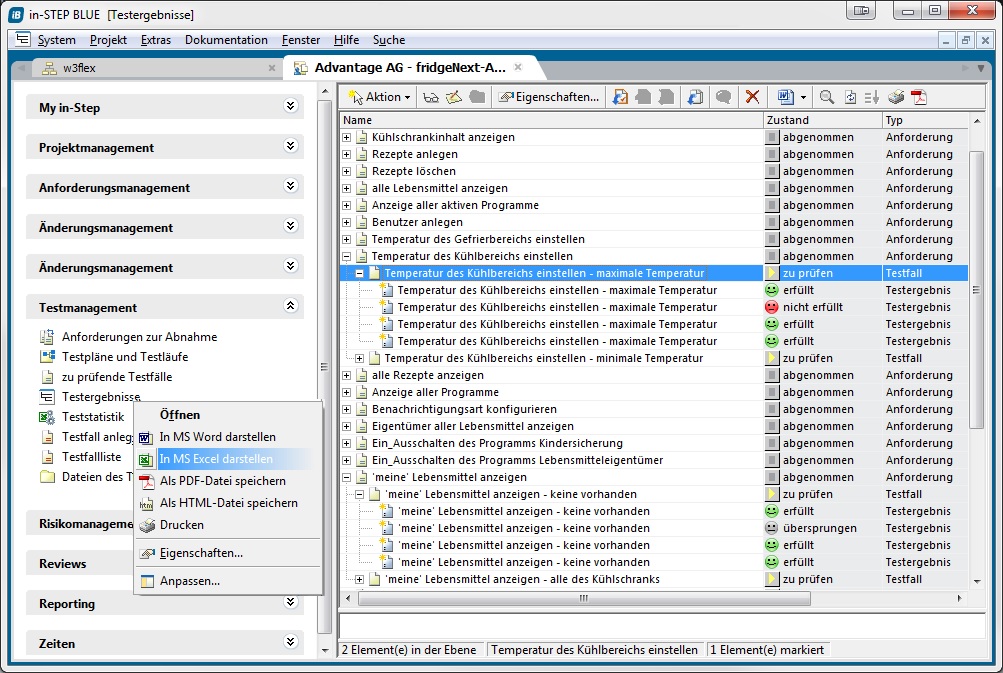
Task: Choose 'In MS Excel darstellen' from context menu
Action: click(216, 459)
